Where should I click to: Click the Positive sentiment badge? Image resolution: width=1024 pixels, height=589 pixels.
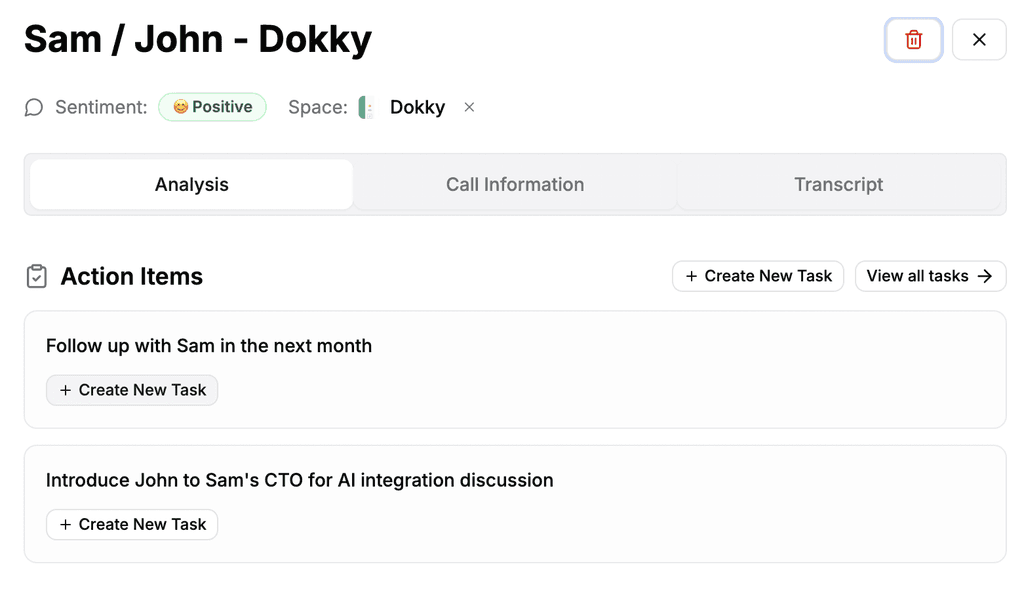[x=212, y=107]
